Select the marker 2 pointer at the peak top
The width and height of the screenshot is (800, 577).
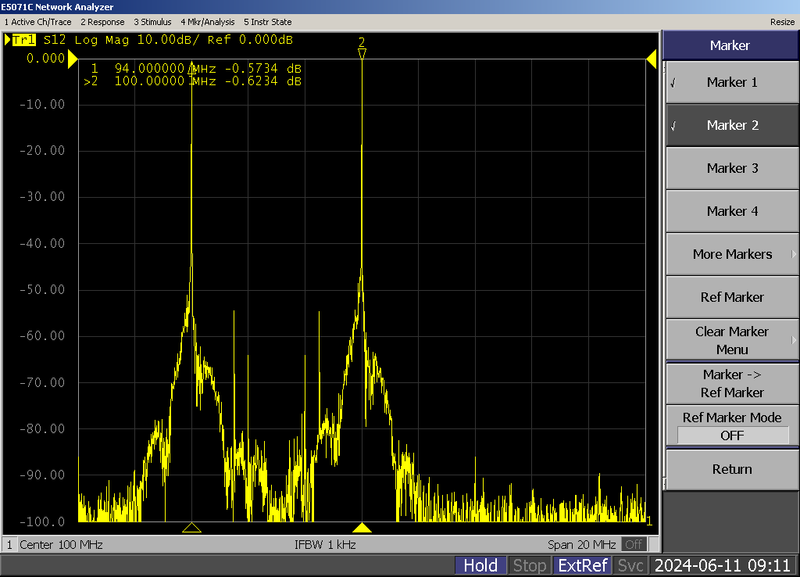point(362,52)
